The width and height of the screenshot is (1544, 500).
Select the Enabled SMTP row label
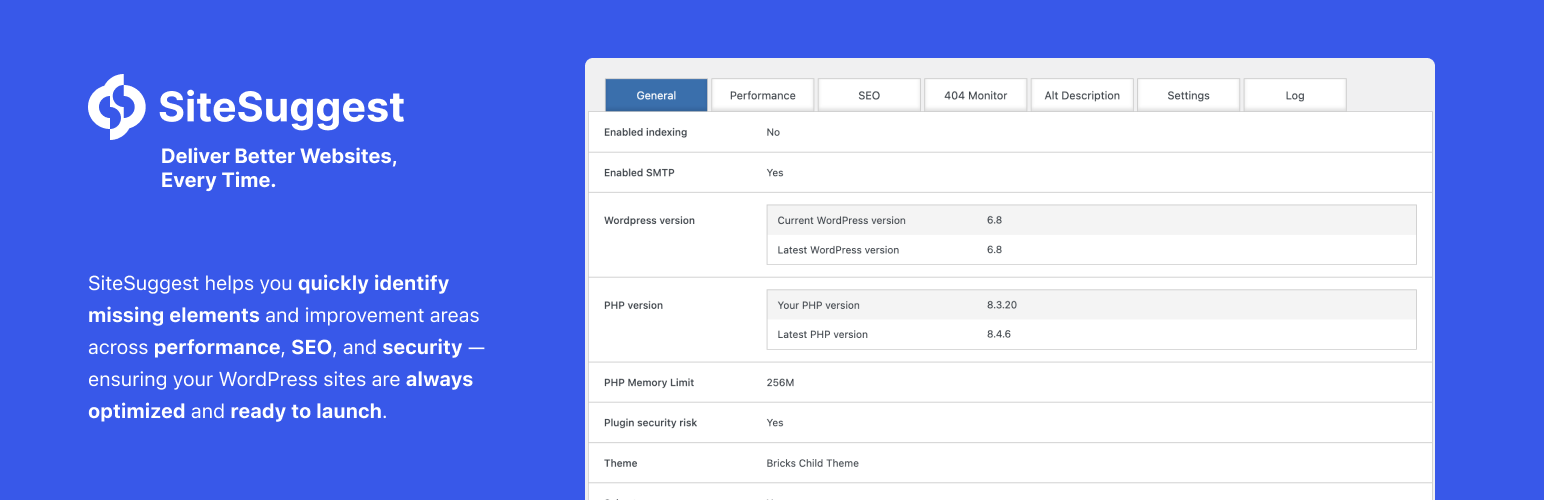tap(639, 172)
